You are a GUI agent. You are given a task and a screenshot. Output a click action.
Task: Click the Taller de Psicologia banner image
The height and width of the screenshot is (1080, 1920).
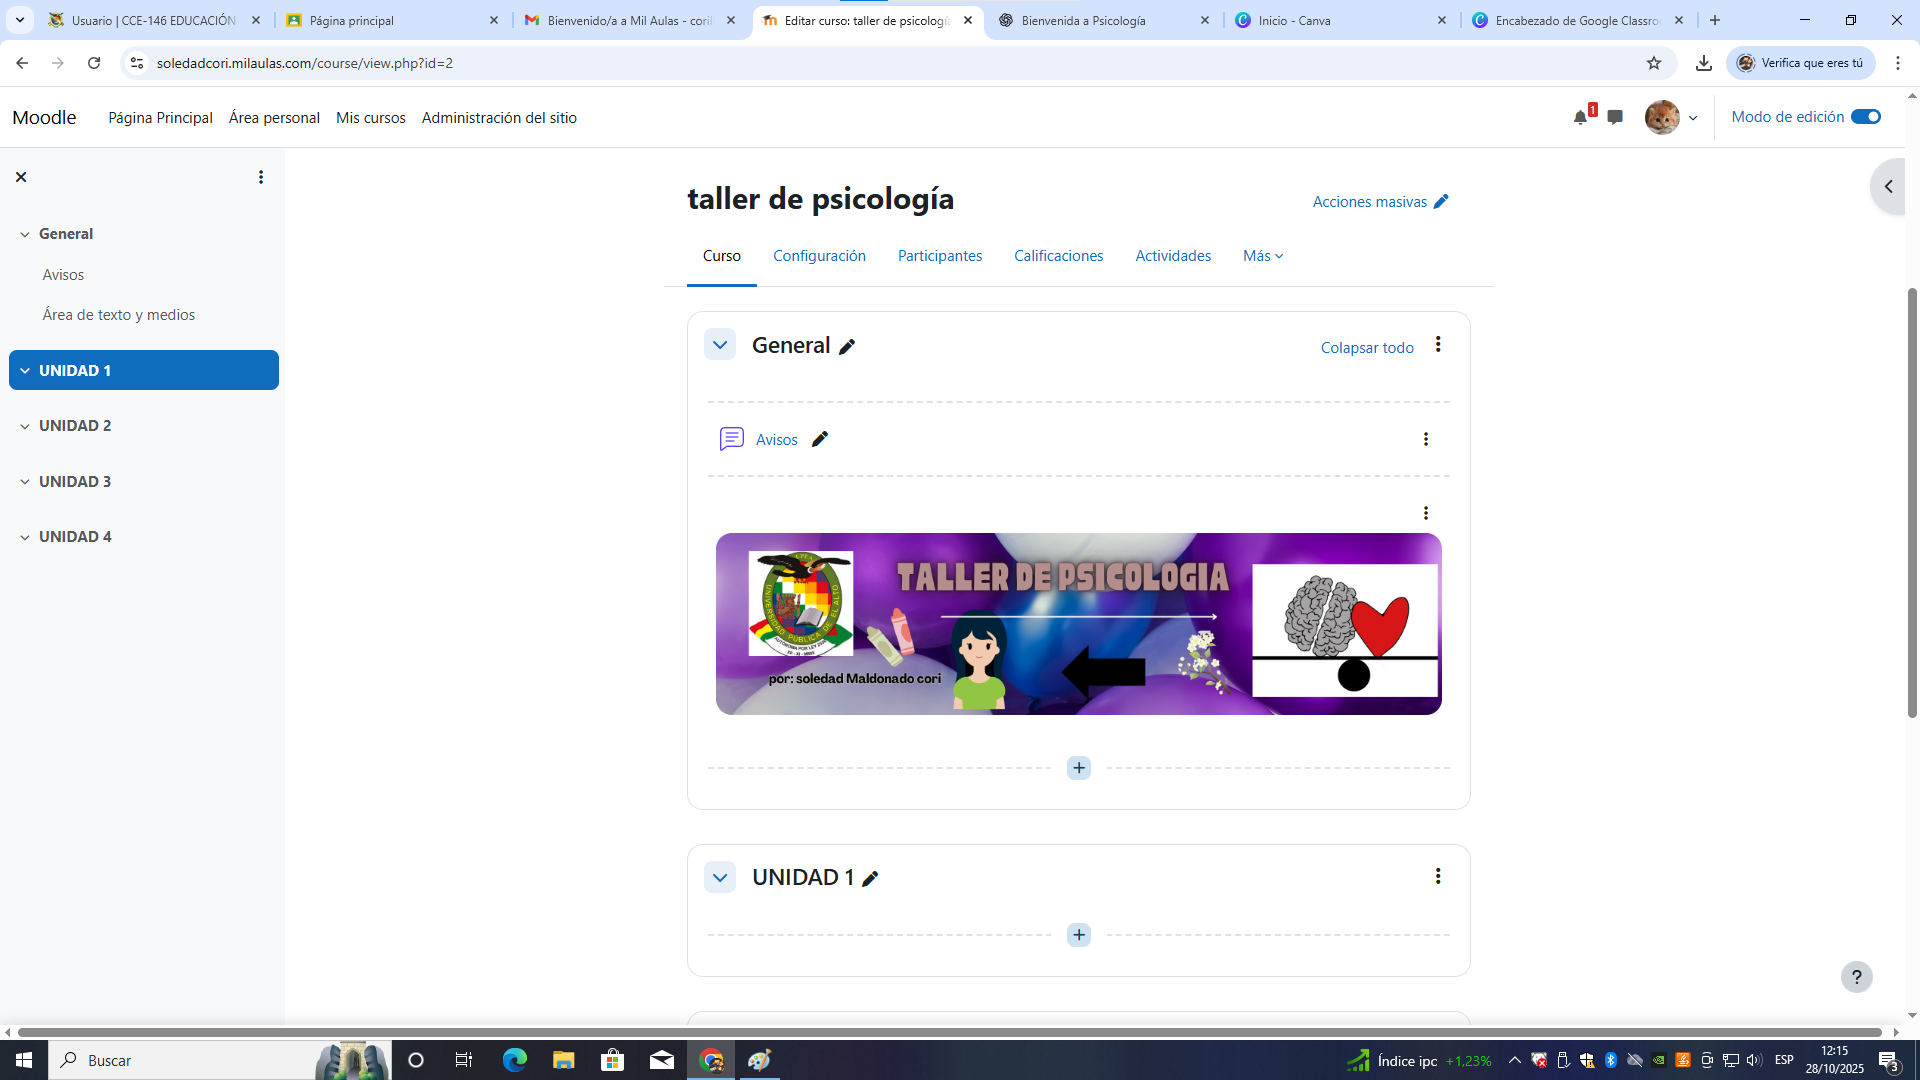point(1078,623)
